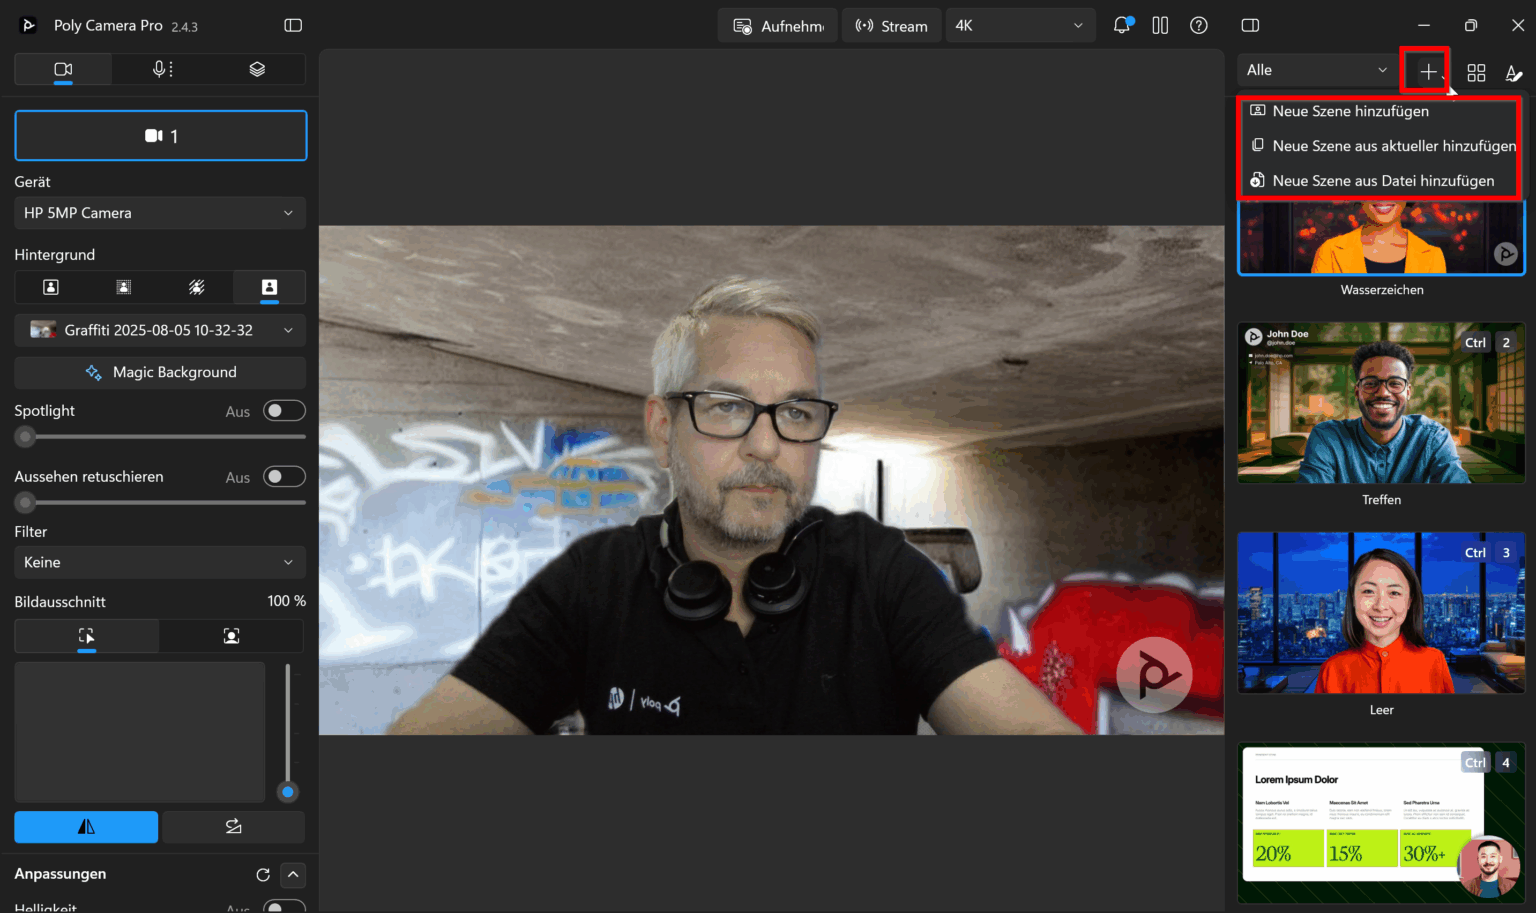This screenshot has height=913, width=1536.
Task: Open the microphone settings tab
Action: coord(161,69)
